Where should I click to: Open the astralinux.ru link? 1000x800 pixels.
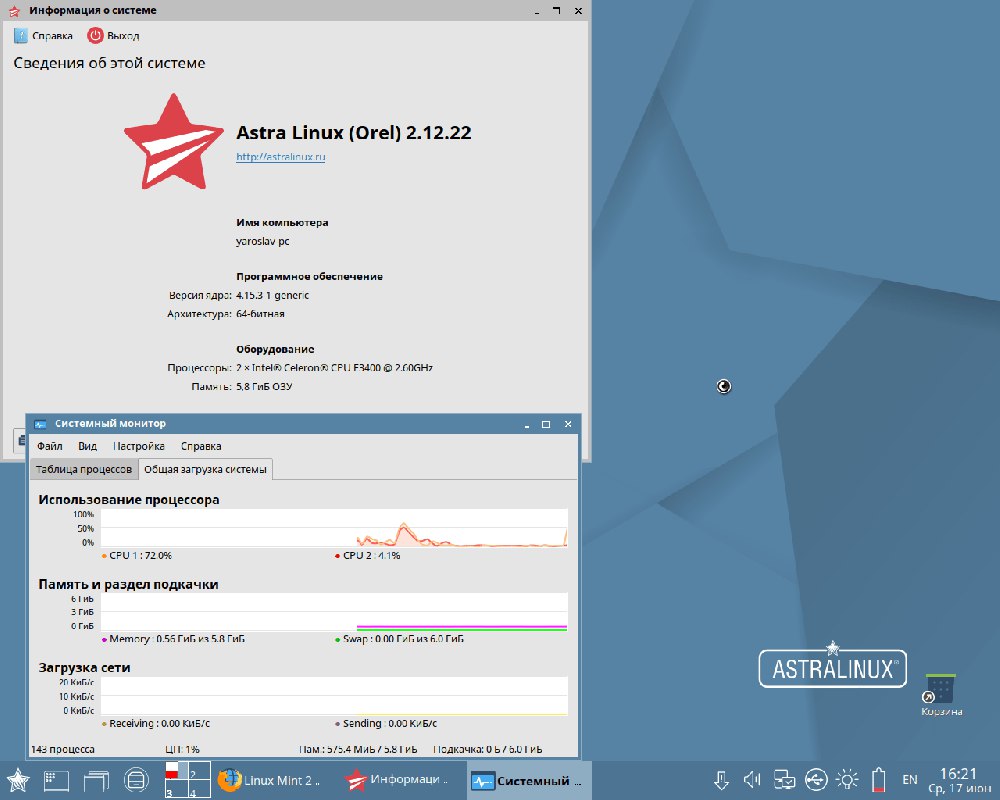click(x=281, y=156)
